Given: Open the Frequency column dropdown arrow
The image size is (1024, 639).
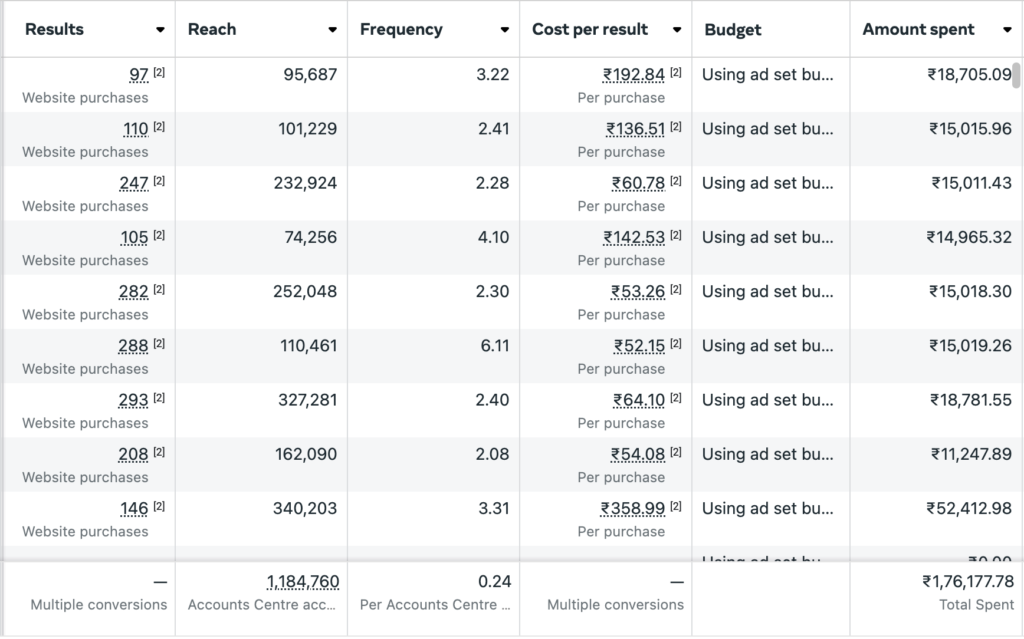Looking at the screenshot, I should (x=504, y=30).
